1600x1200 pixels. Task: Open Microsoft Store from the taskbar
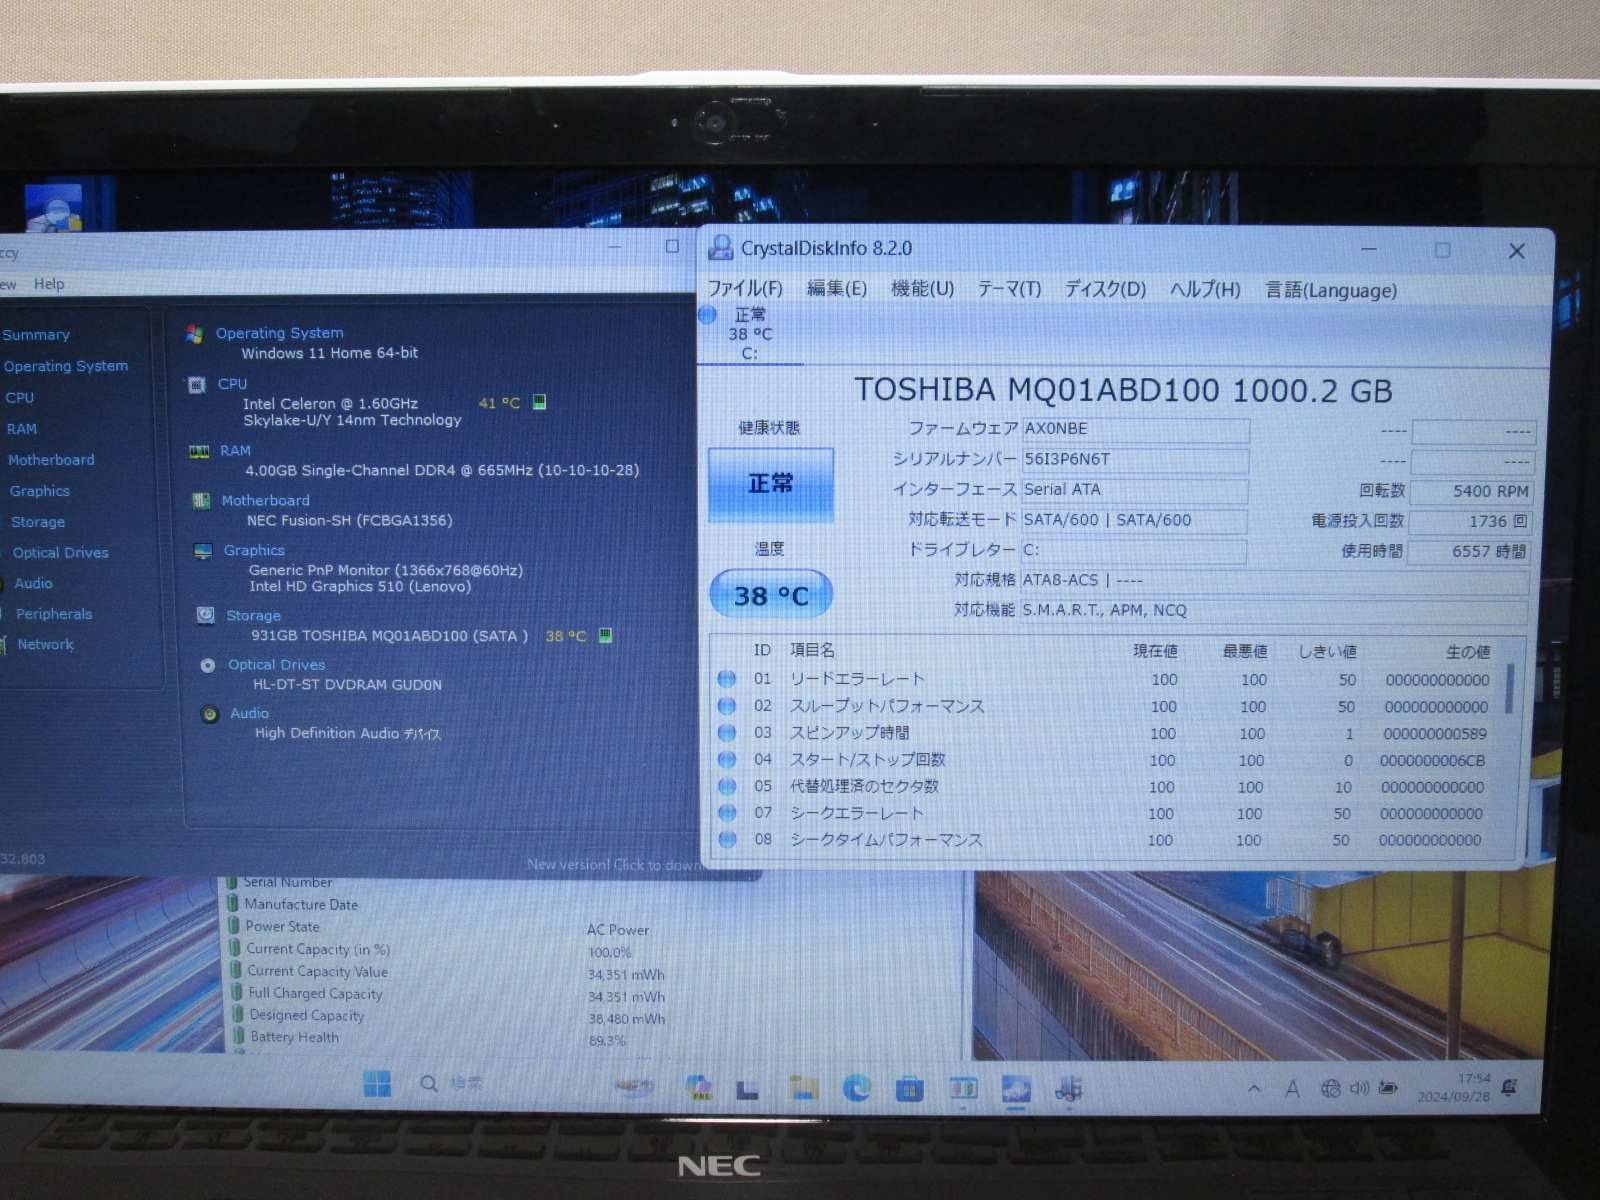coord(909,1089)
